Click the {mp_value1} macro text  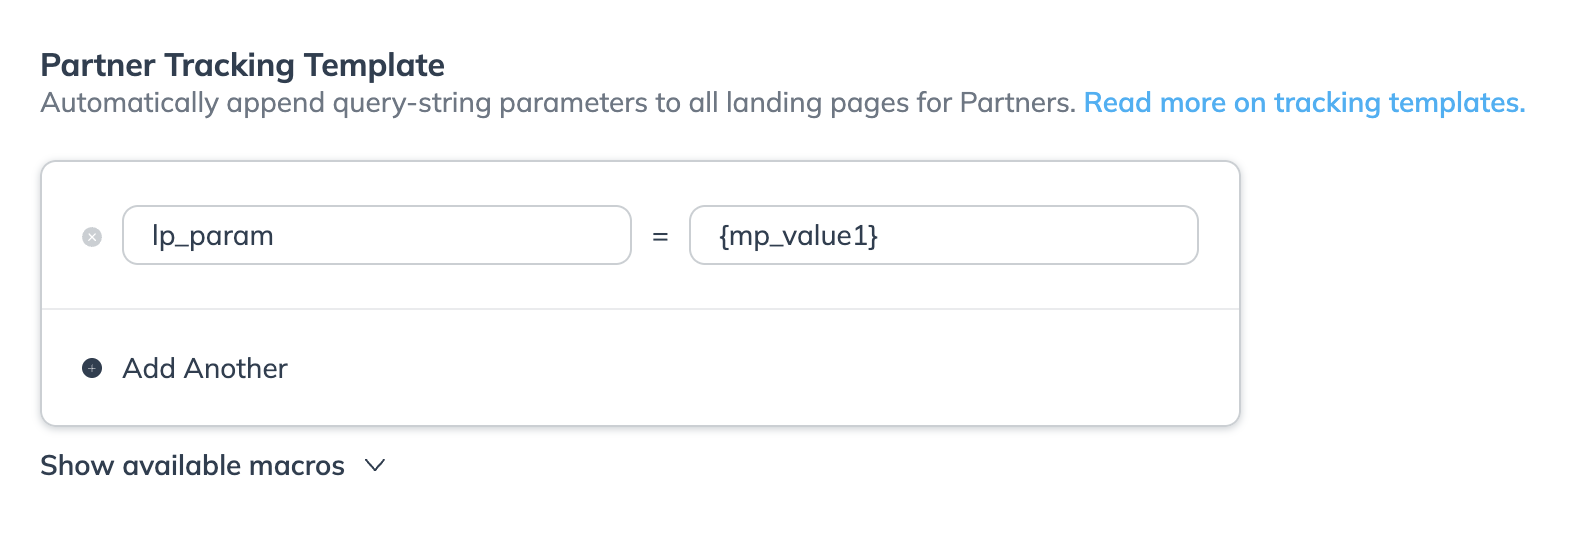[x=798, y=236]
